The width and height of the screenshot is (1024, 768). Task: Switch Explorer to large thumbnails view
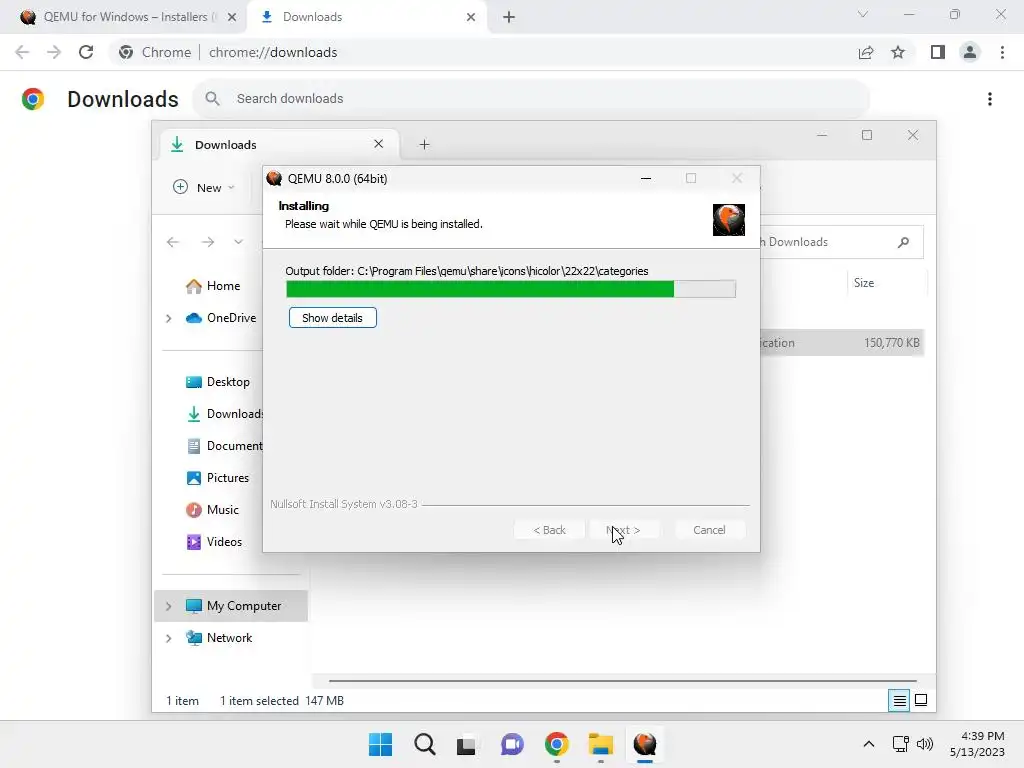coord(921,701)
